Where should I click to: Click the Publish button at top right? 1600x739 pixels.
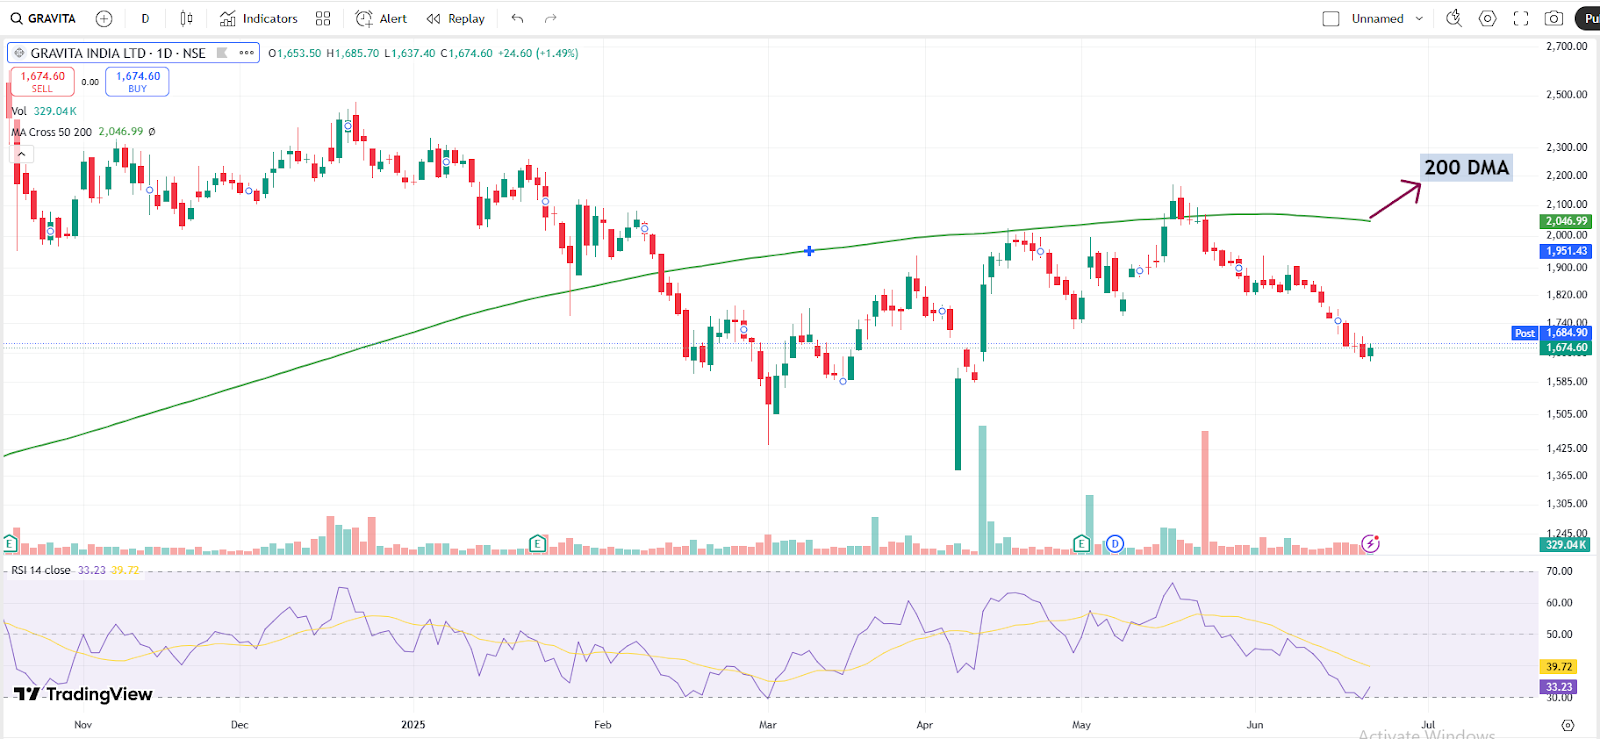[1588, 18]
